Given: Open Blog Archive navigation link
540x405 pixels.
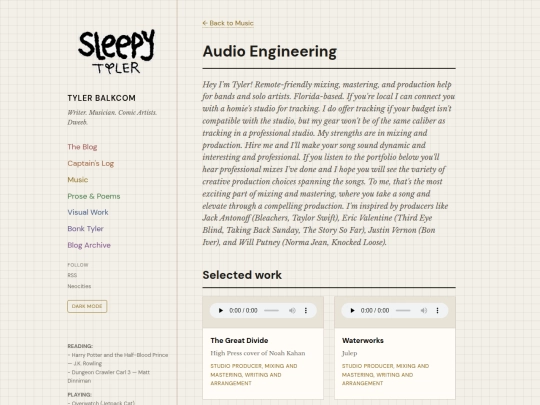Looking at the screenshot, I should 89,245.
